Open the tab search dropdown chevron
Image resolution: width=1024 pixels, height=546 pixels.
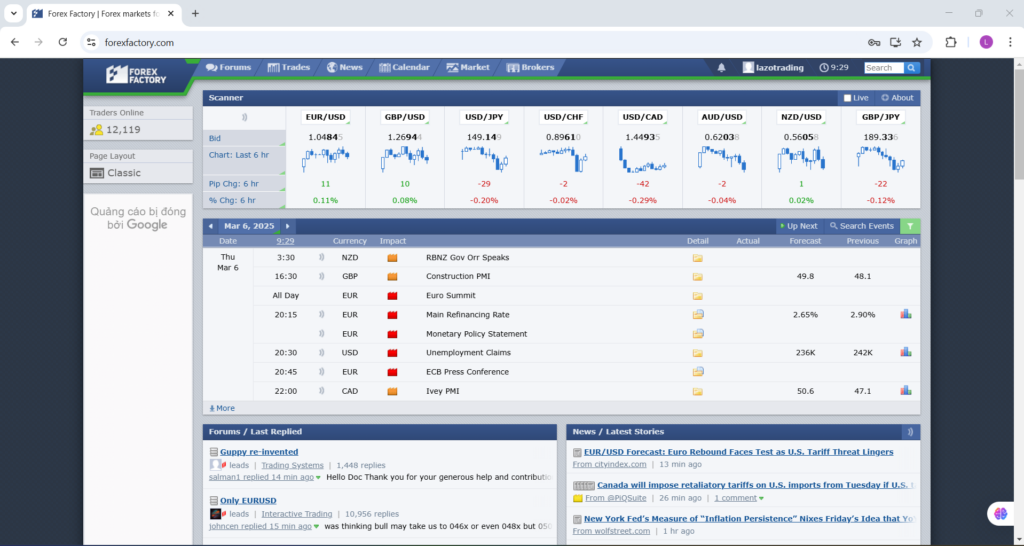click(13, 13)
